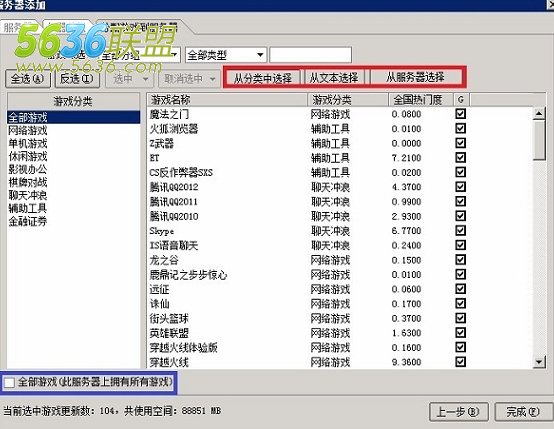Uncheck the Z武器 row checkbox
This screenshot has height=429, width=554.
(x=460, y=143)
